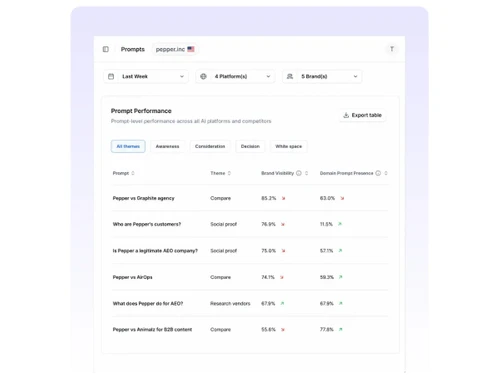The image size is (500, 375).
Task: Sort by Prompt column arrows
Action: pos(133,173)
